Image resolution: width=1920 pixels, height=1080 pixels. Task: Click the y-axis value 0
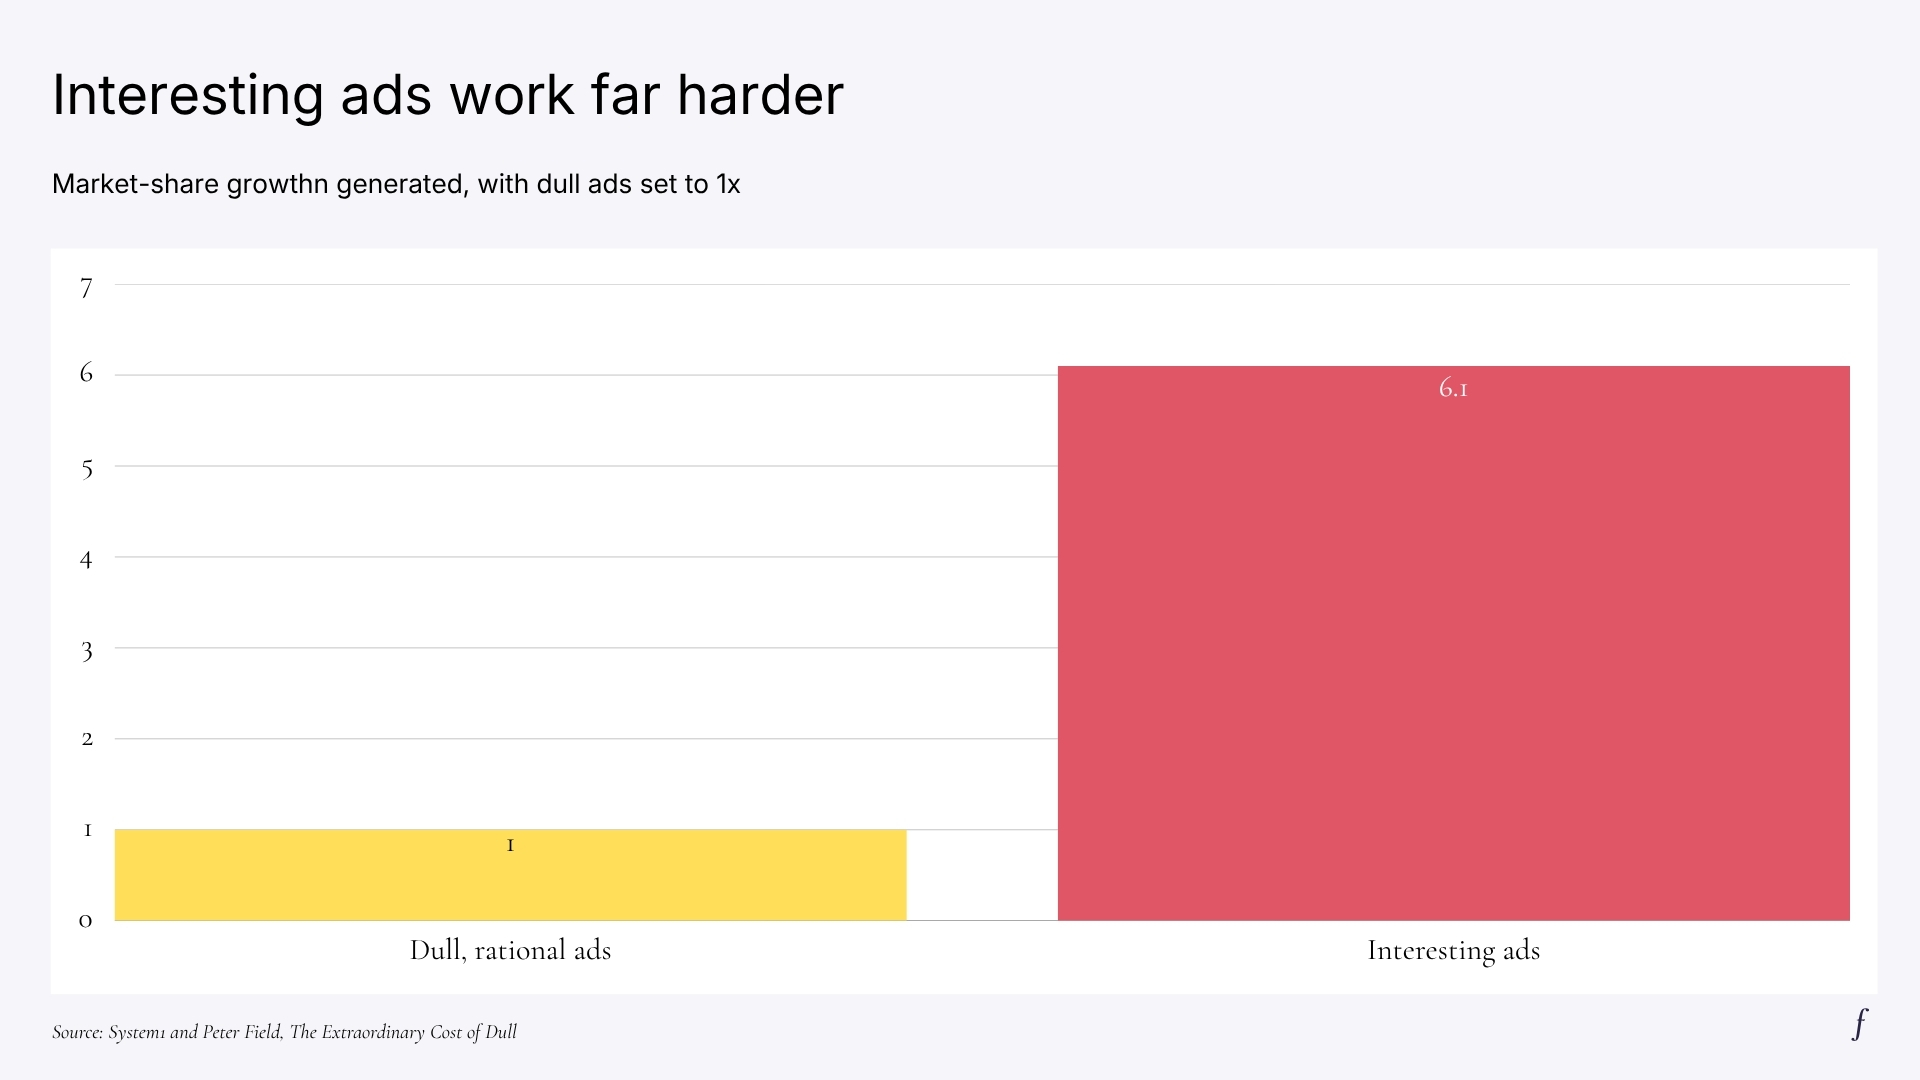85,921
